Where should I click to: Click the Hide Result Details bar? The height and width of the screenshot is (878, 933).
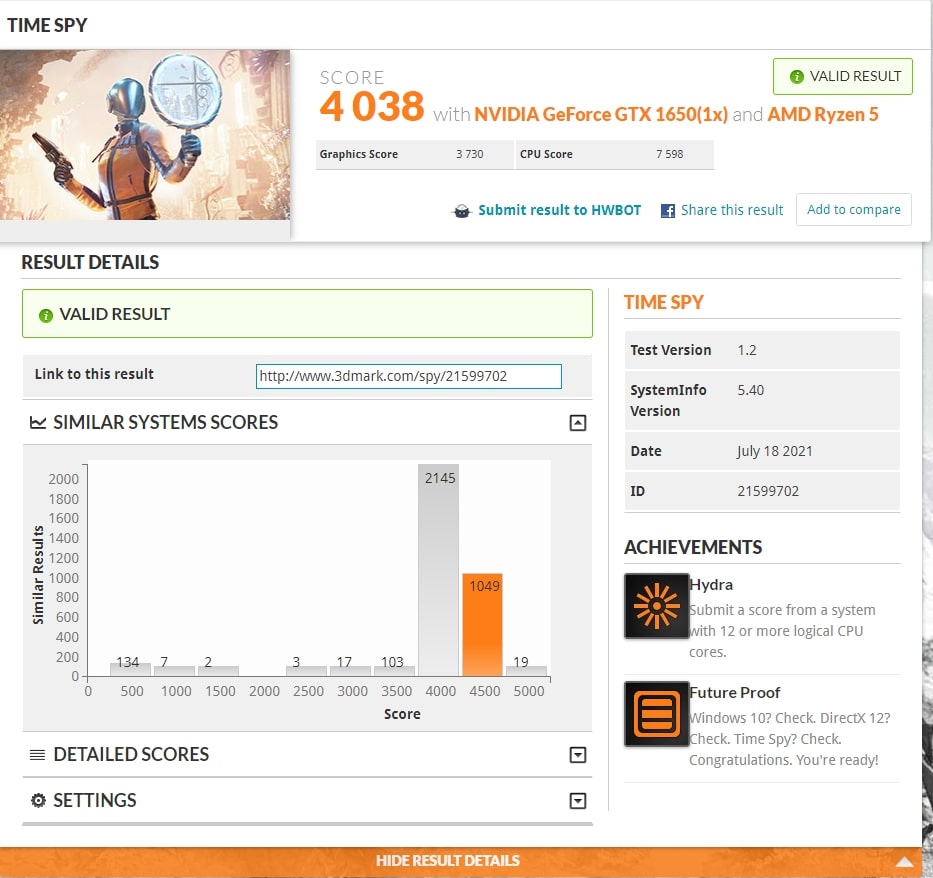click(x=447, y=860)
